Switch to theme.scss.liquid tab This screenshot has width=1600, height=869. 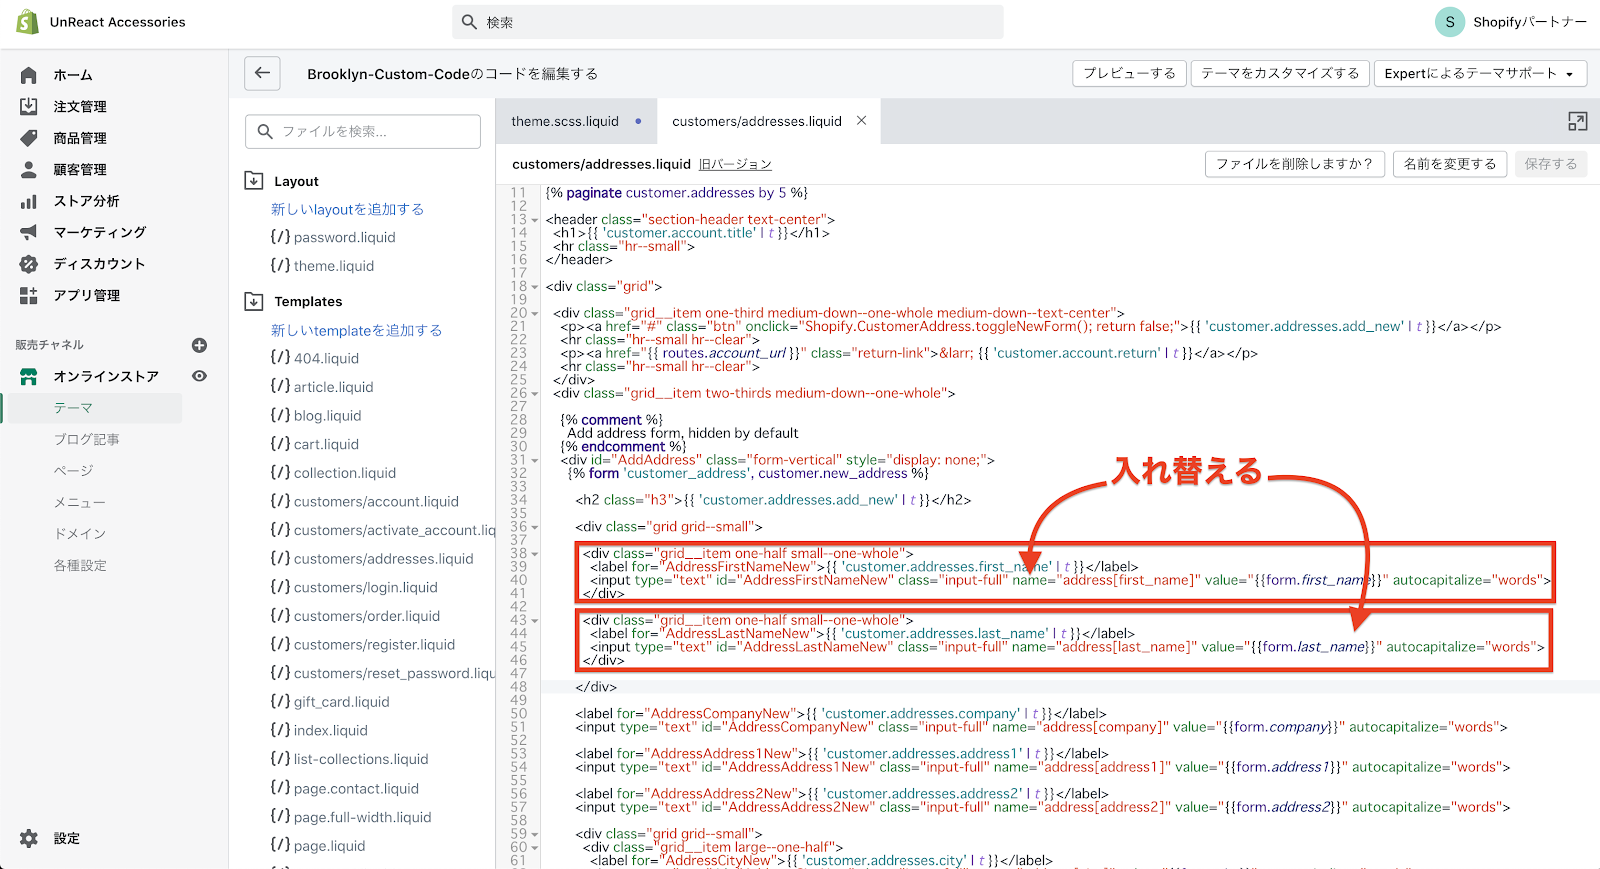coord(565,121)
